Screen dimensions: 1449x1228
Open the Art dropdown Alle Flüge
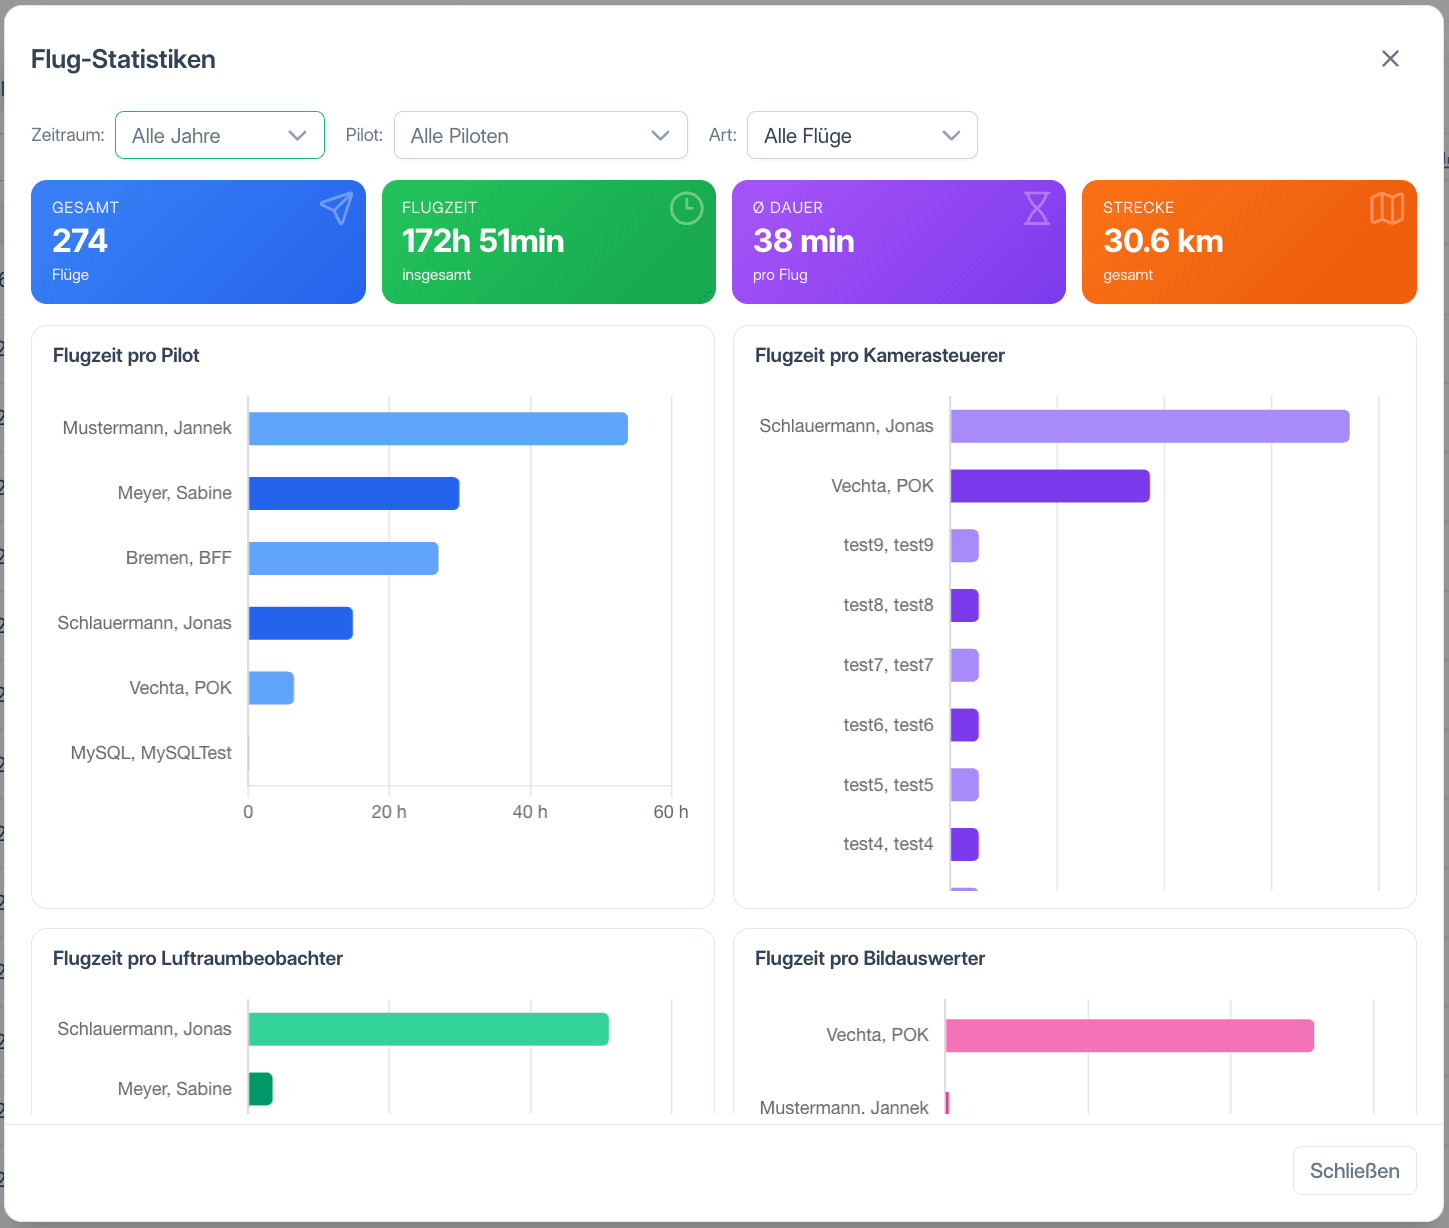[x=862, y=135]
